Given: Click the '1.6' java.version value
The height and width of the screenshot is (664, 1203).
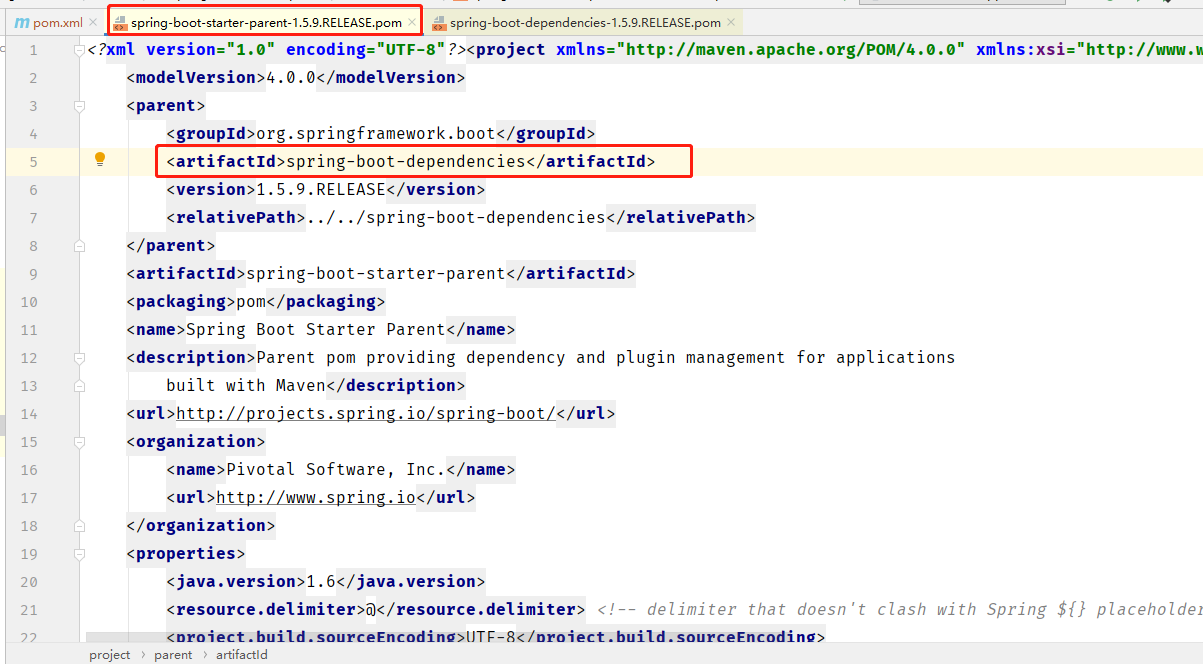Looking at the screenshot, I should (320, 581).
